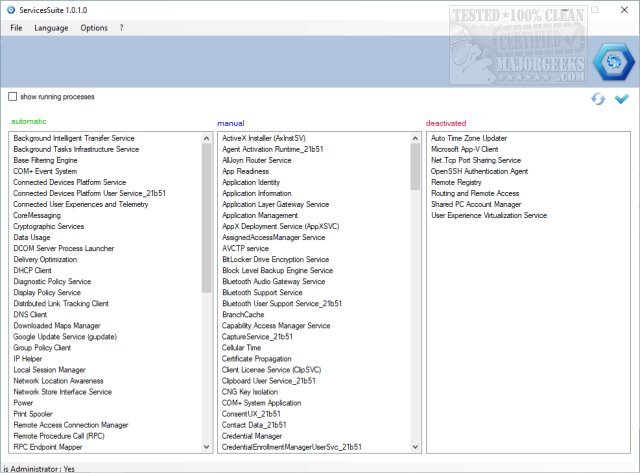Screen dimensions: 640x473
Task: Select Power service
Action: tap(23, 403)
